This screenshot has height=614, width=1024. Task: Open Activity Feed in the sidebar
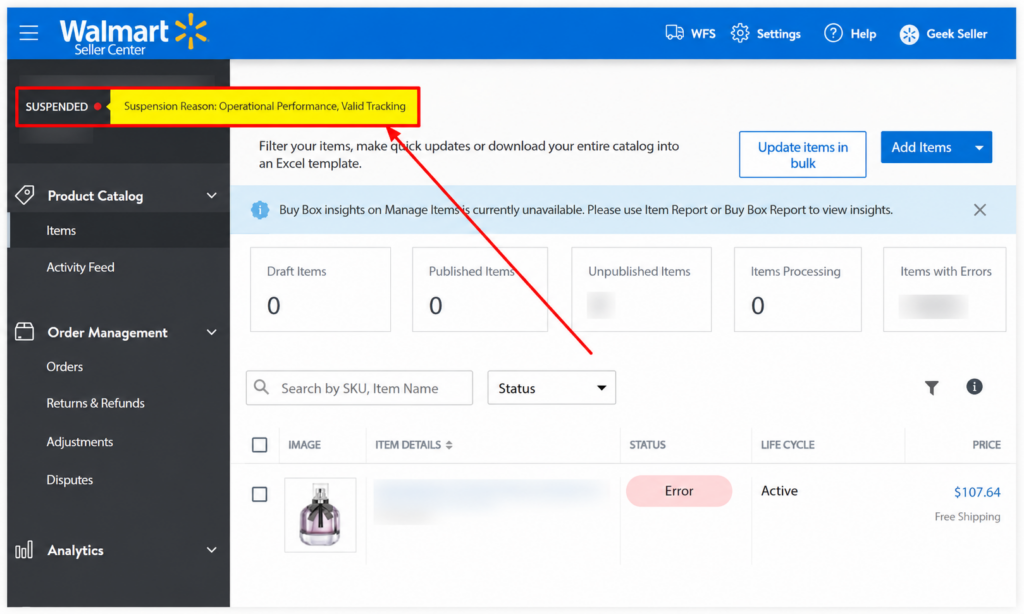80,267
